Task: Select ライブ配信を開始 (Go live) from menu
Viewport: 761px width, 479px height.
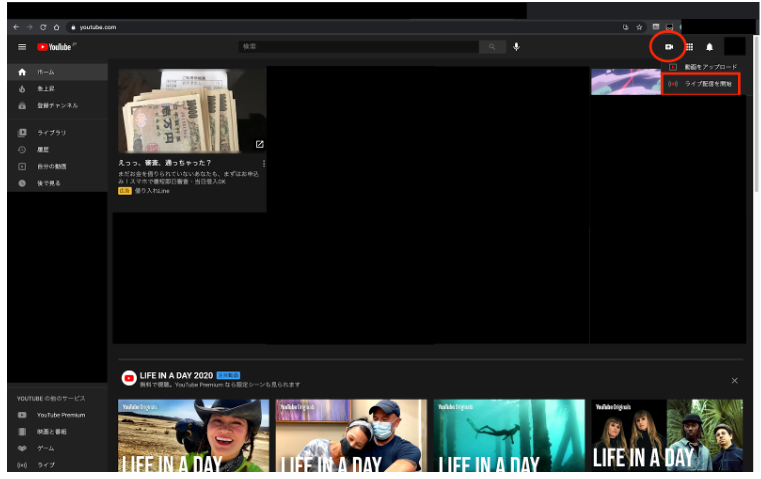Action: 707,84
